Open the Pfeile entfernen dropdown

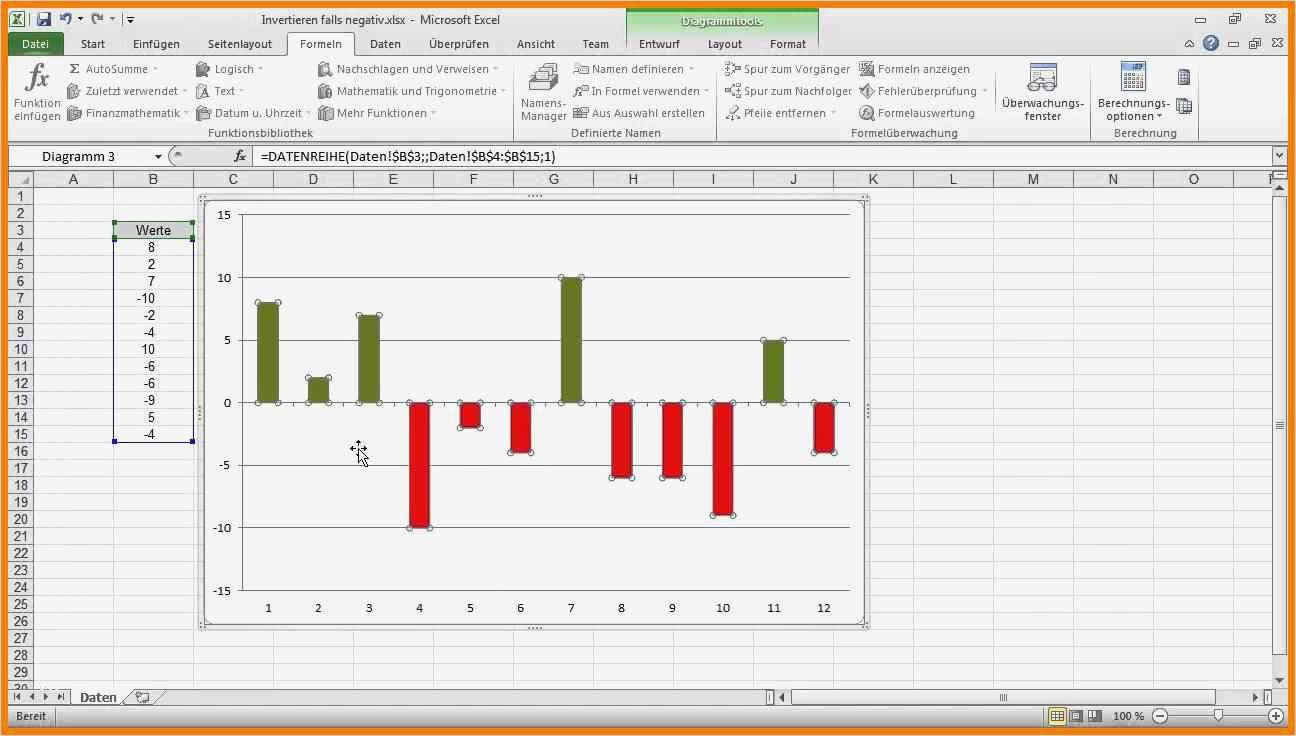[x=833, y=113]
